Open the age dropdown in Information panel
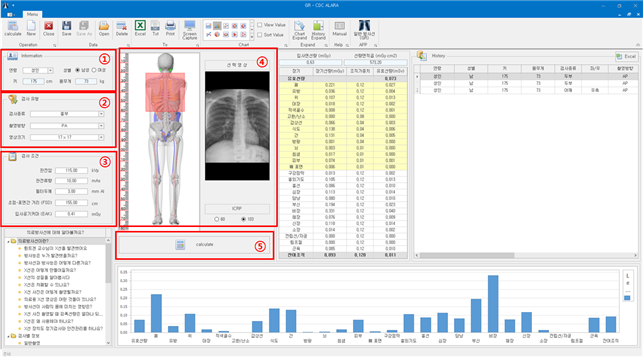The image size is (643, 360). (x=50, y=71)
